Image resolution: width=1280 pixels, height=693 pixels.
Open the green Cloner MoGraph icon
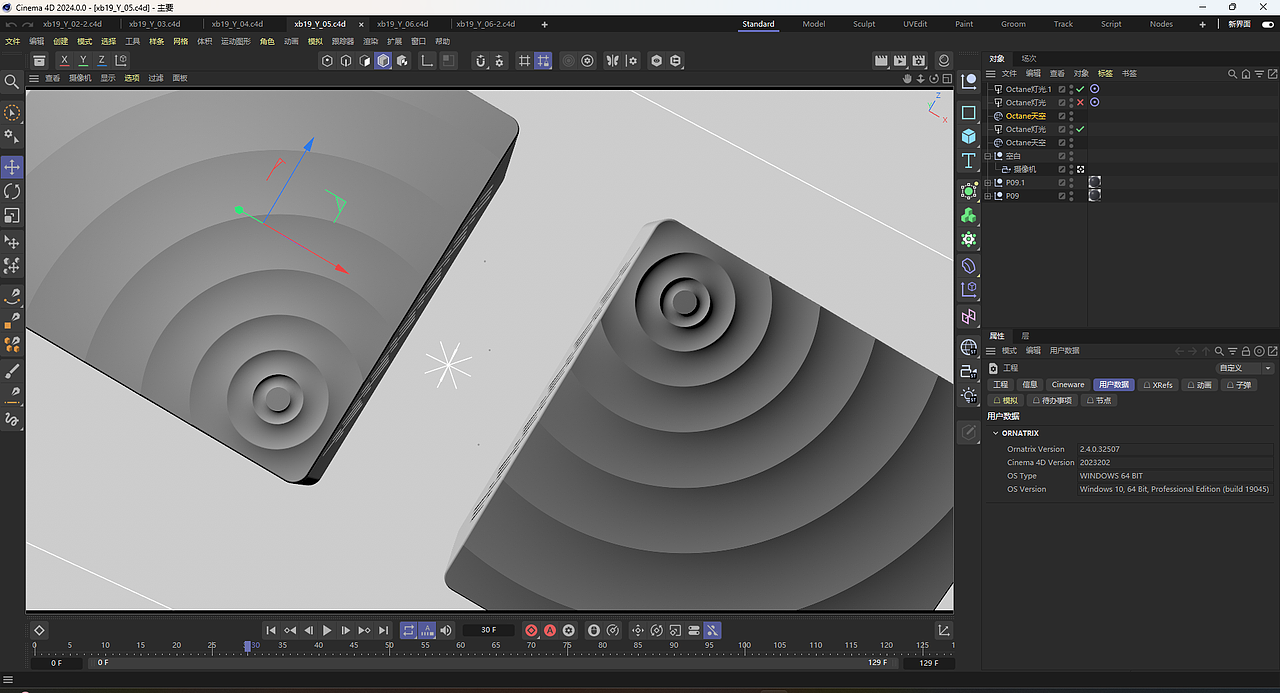click(x=968, y=215)
